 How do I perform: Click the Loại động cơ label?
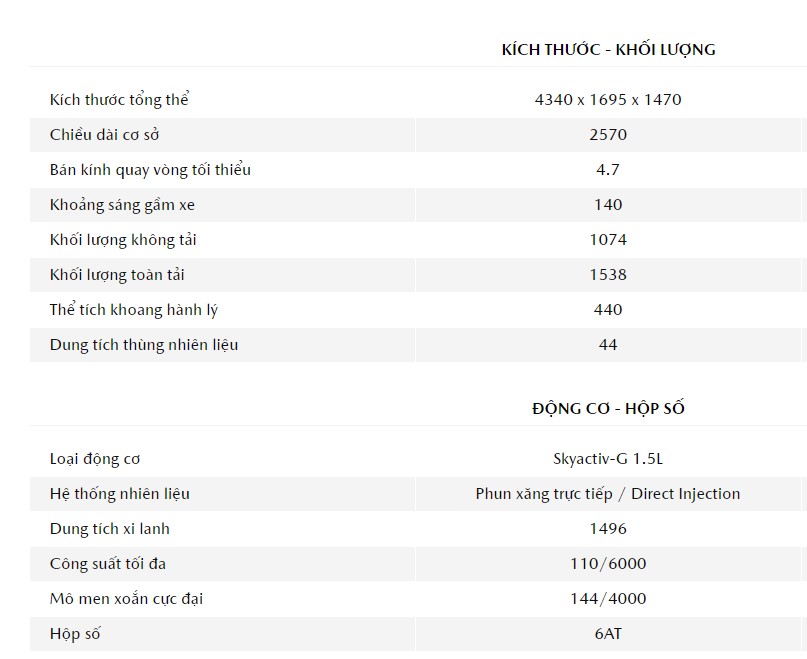[95, 459]
